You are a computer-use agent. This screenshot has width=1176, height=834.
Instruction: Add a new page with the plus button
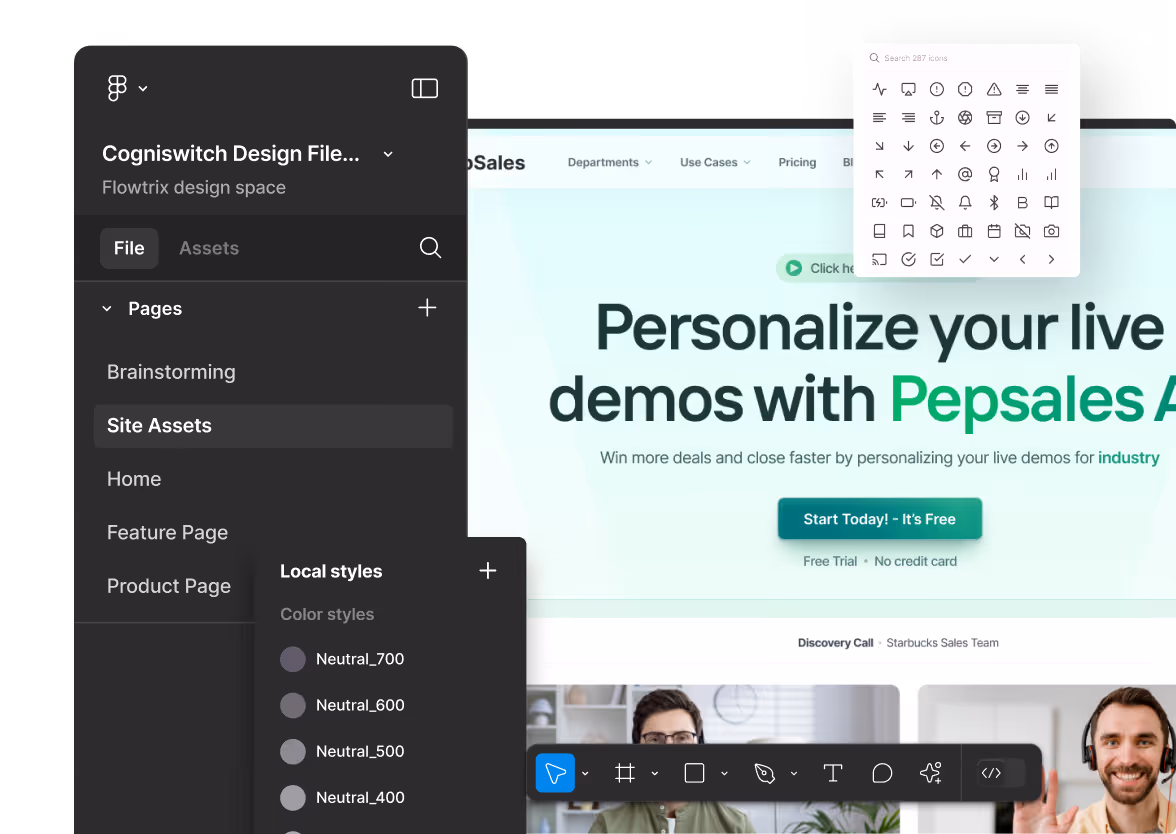pyautogui.click(x=428, y=308)
